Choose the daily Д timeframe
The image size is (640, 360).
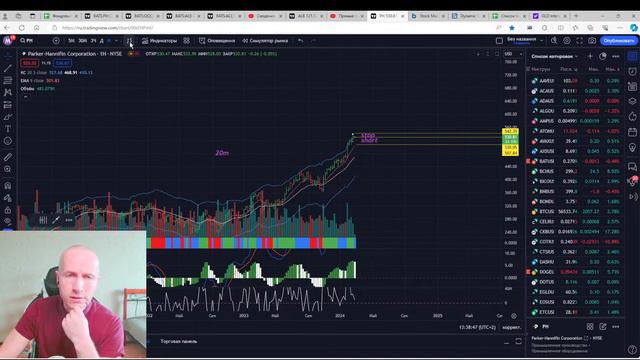click(x=102, y=41)
